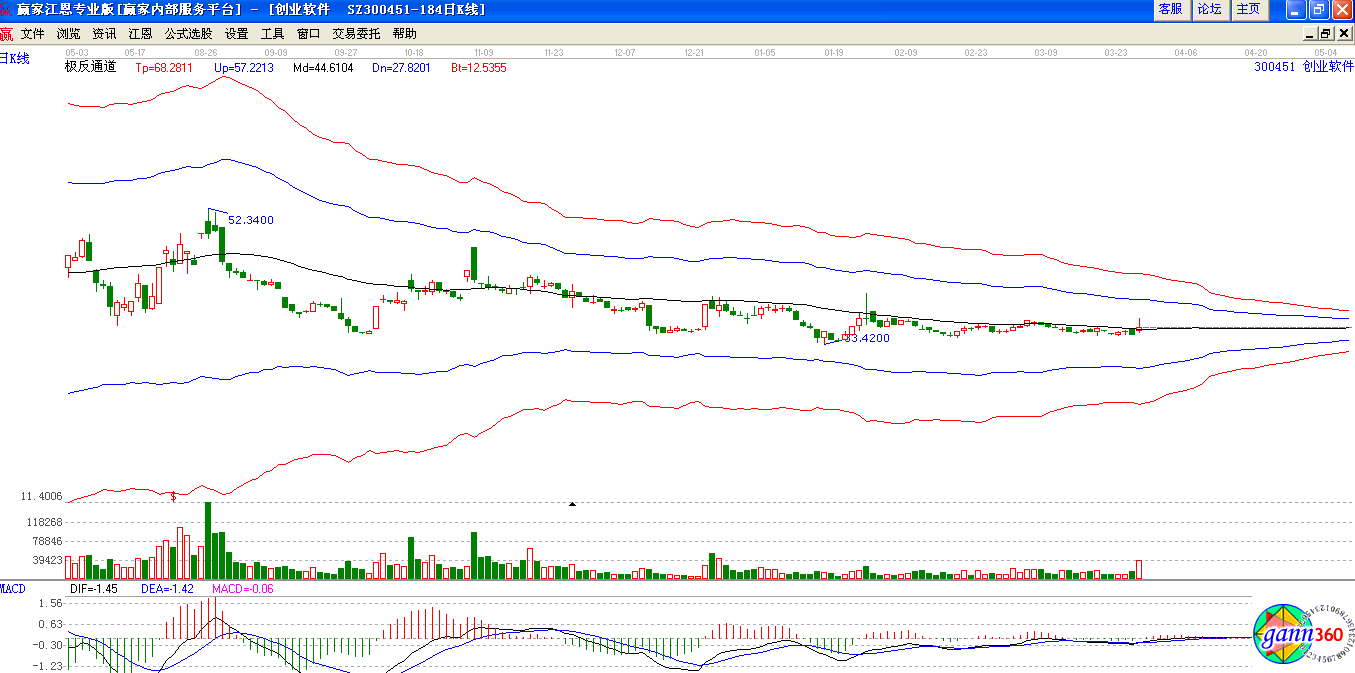Click the 主页 button in title bar
Viewport: 1355px width, 673px height.
click(x=1248, y=9)
